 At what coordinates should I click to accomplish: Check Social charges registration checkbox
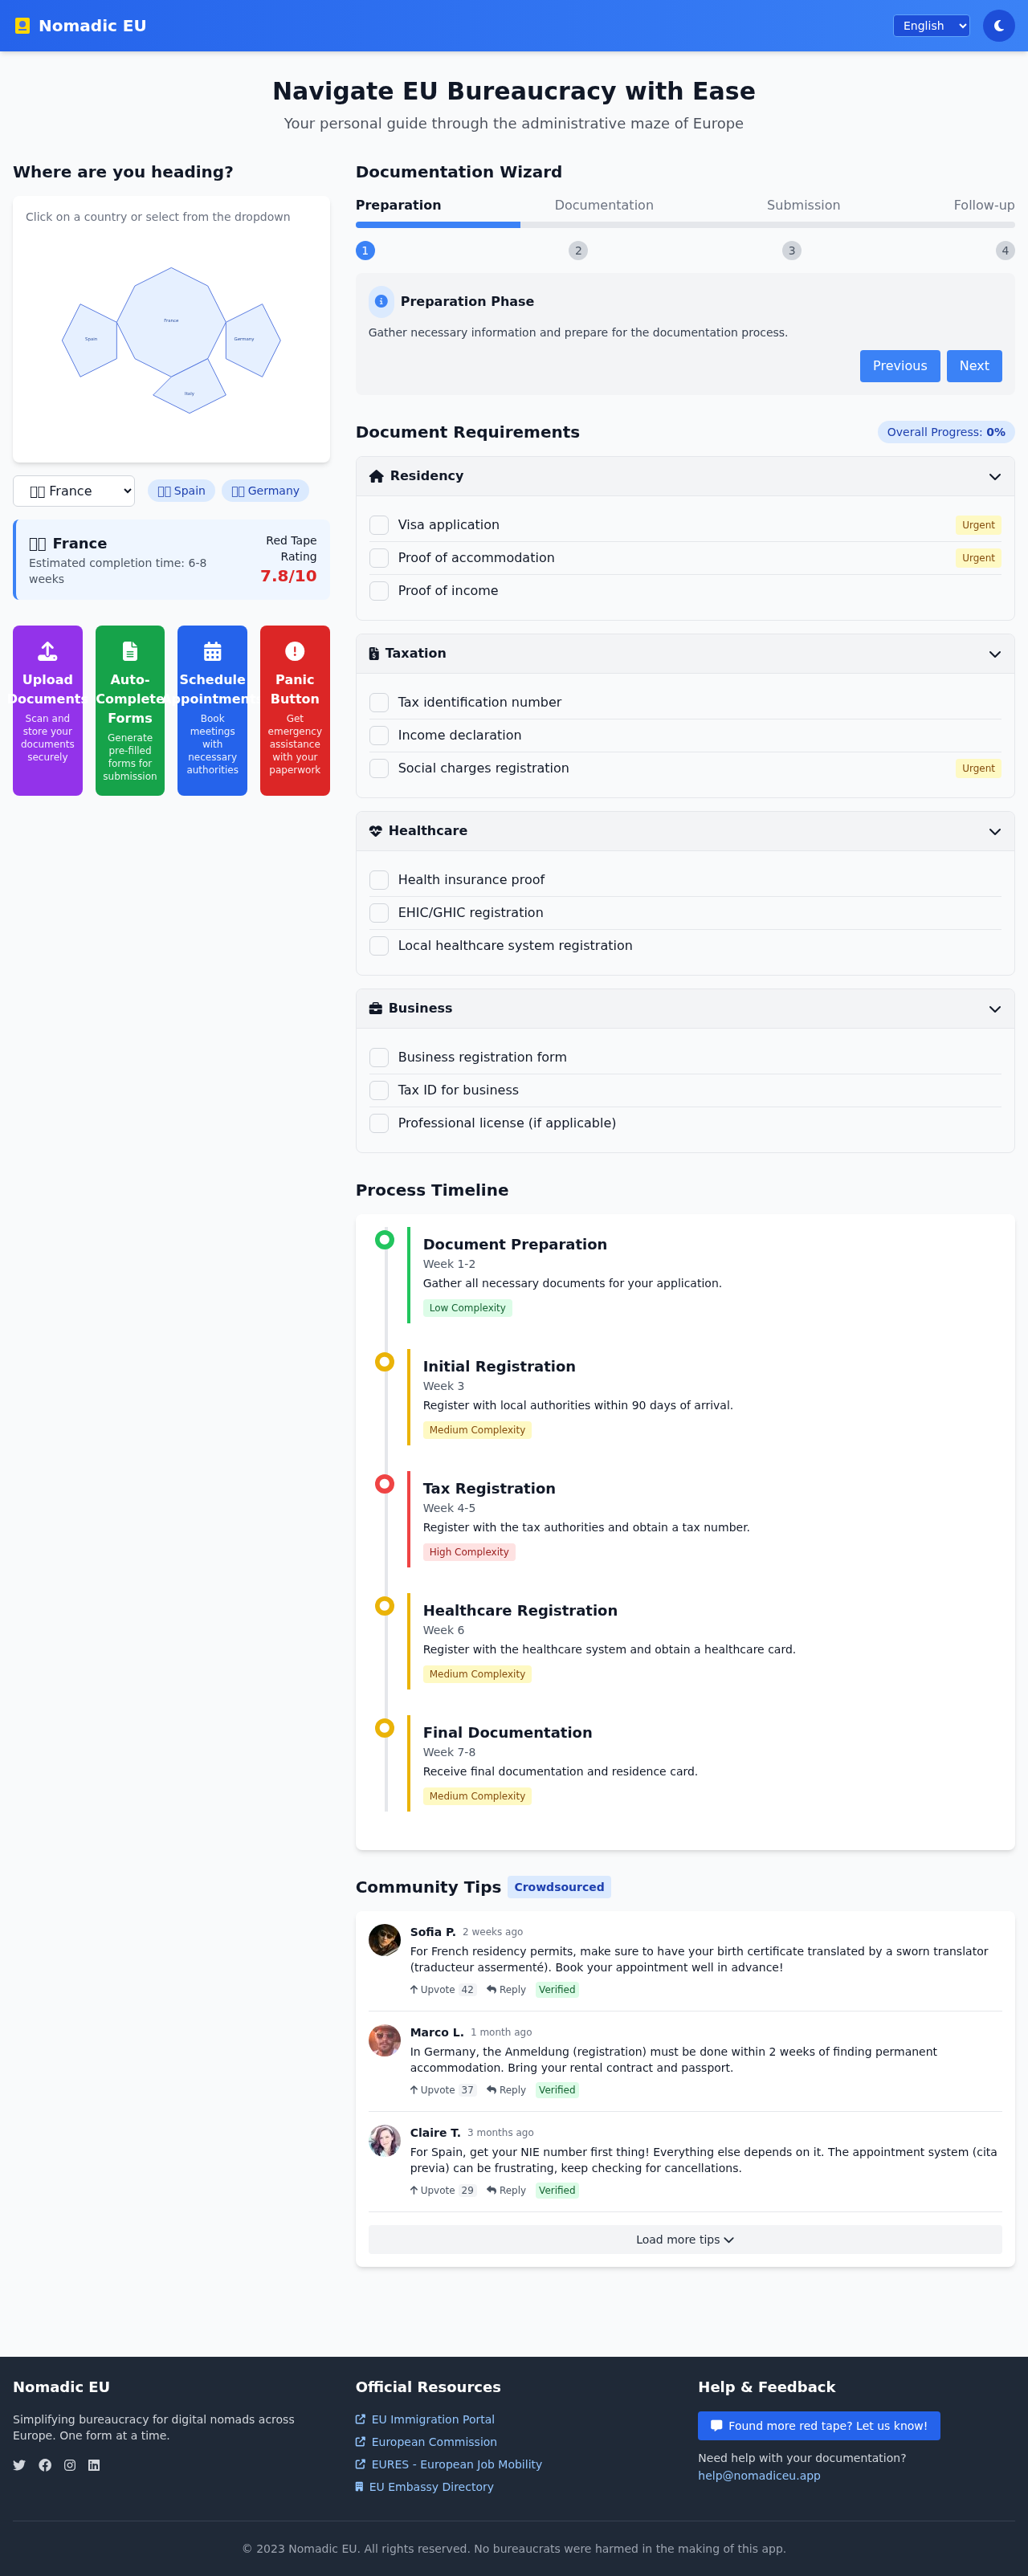click(x=379, y=769)
